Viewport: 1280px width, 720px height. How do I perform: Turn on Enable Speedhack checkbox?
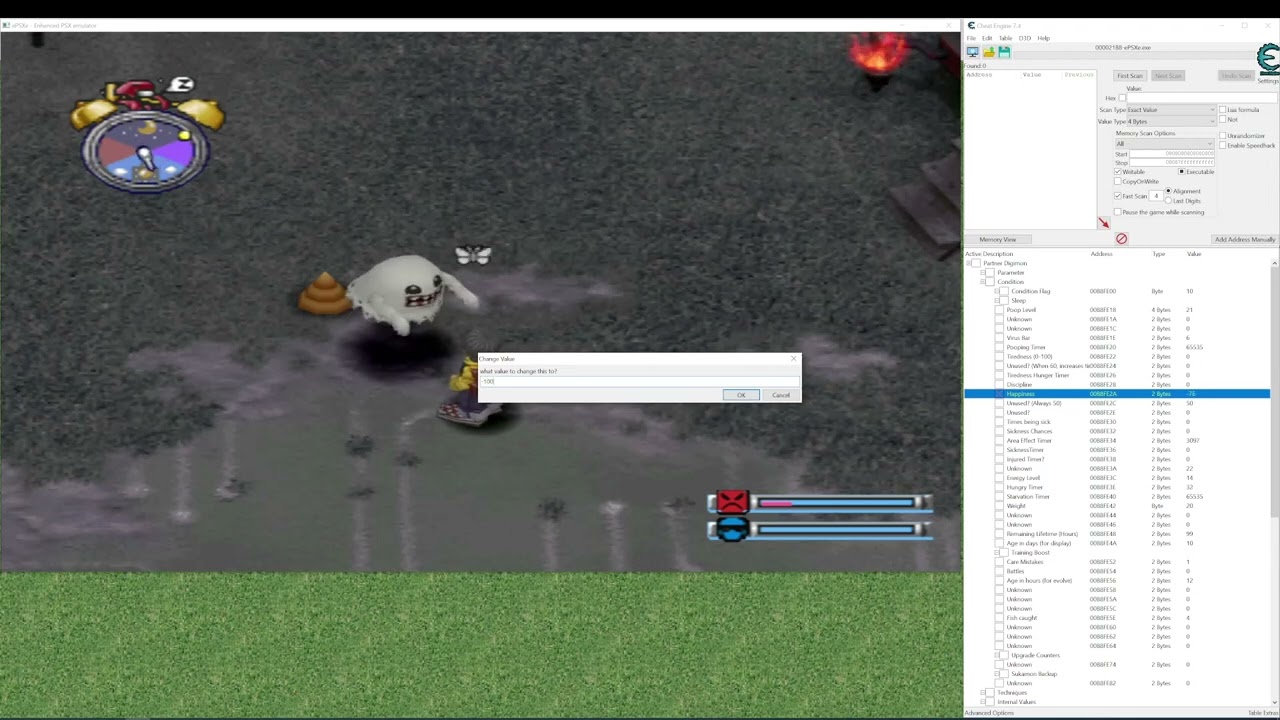pyautogui.click(x=1222, y=145)
